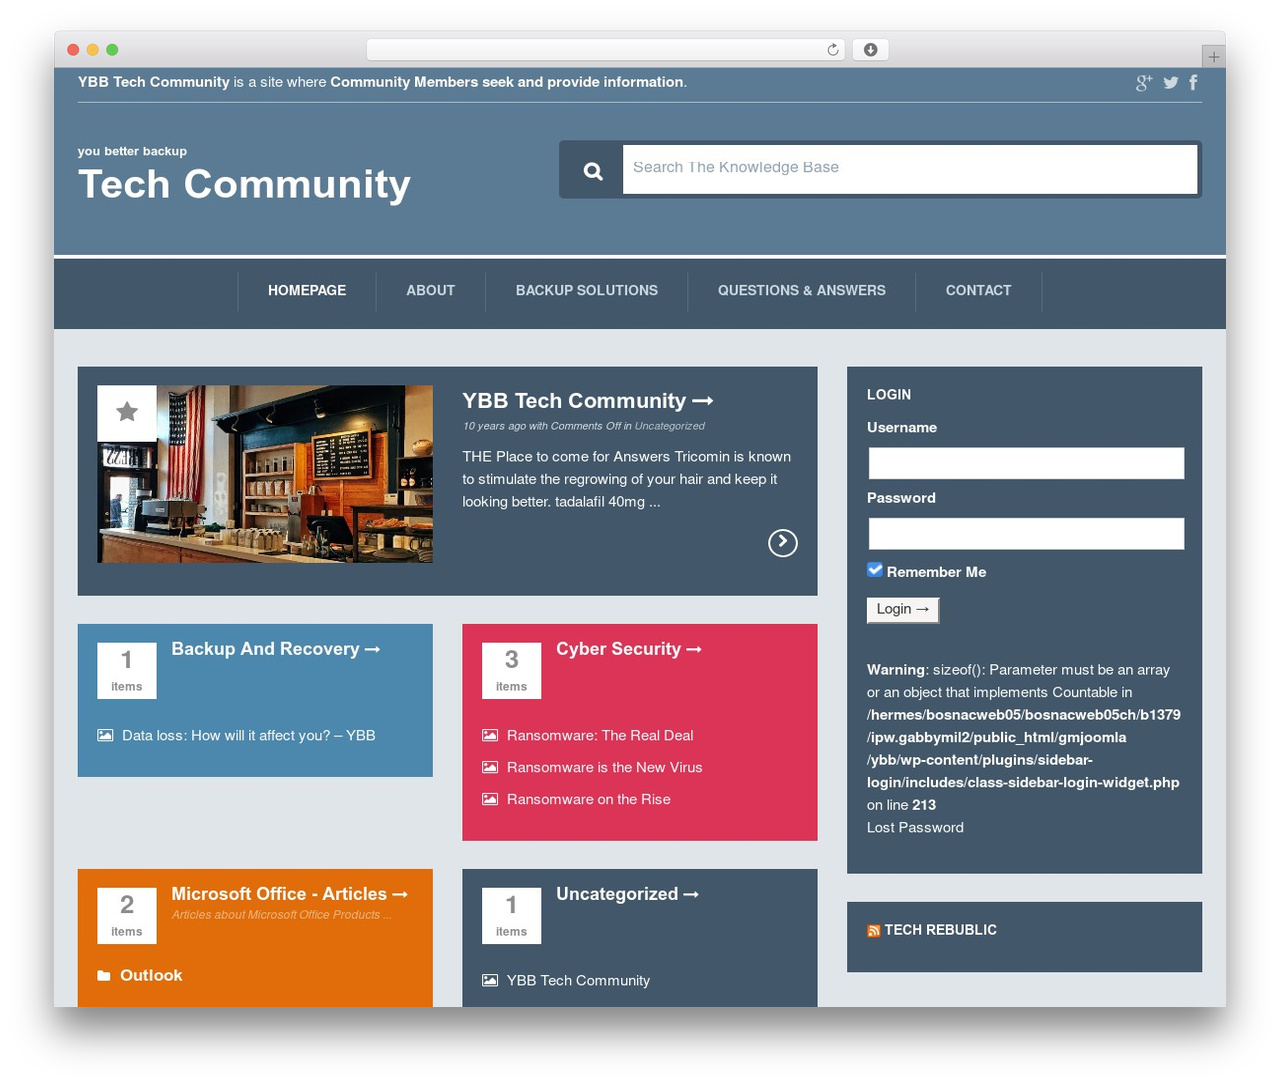Open the Twitter social icon
Image resolution: width=1280 pixels, height=1084 pixels.
1171,83
